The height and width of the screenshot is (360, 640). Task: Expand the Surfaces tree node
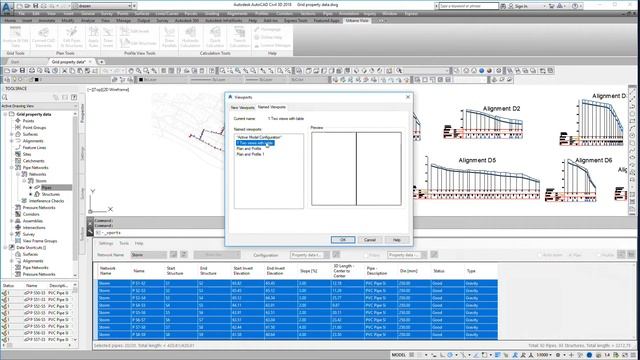point(12,134)
